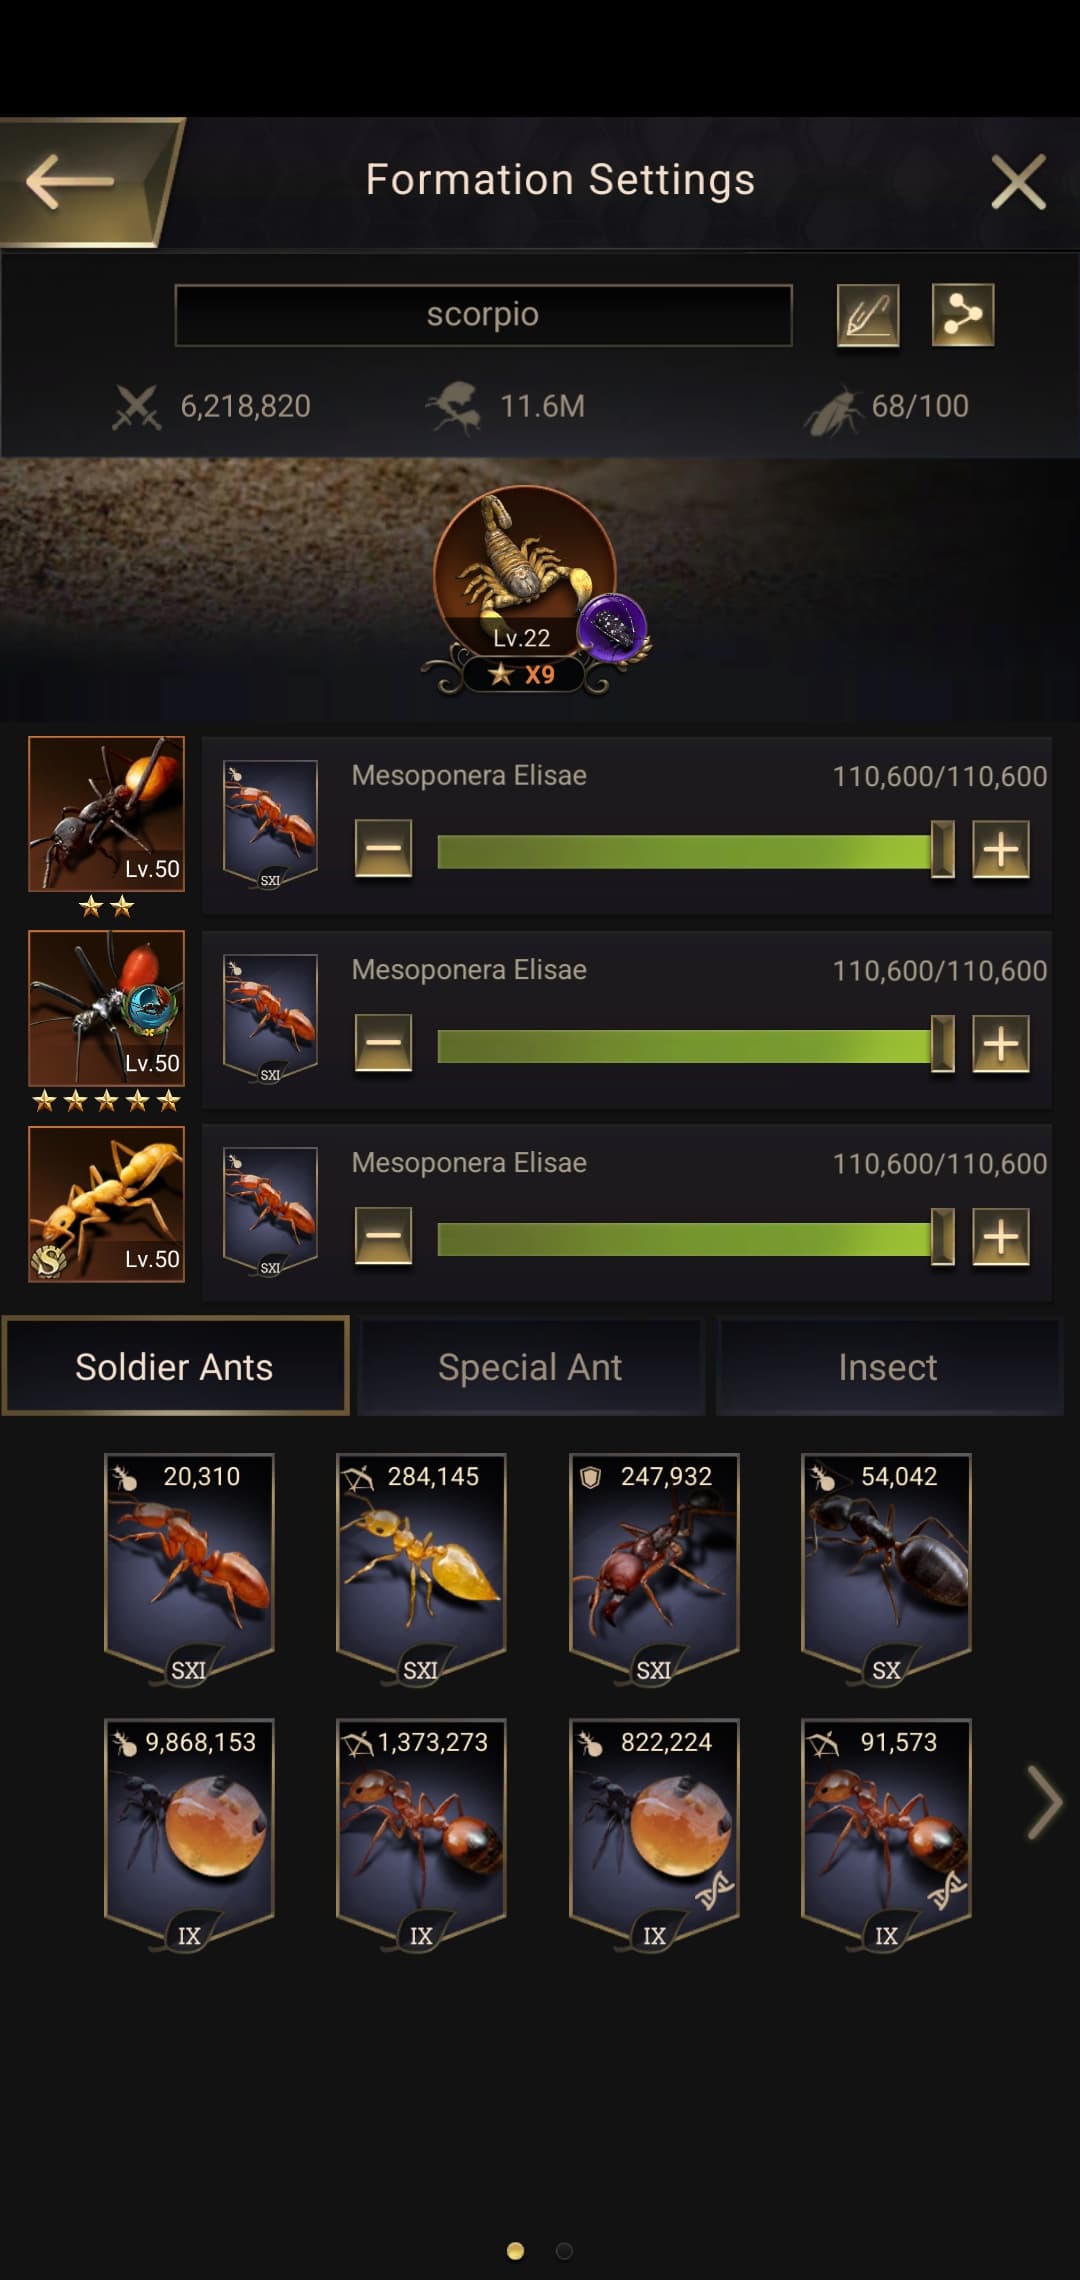Click the edit formation name pencil icon
Screen dimensions: 1080x2280
click(x=867, y=315)
